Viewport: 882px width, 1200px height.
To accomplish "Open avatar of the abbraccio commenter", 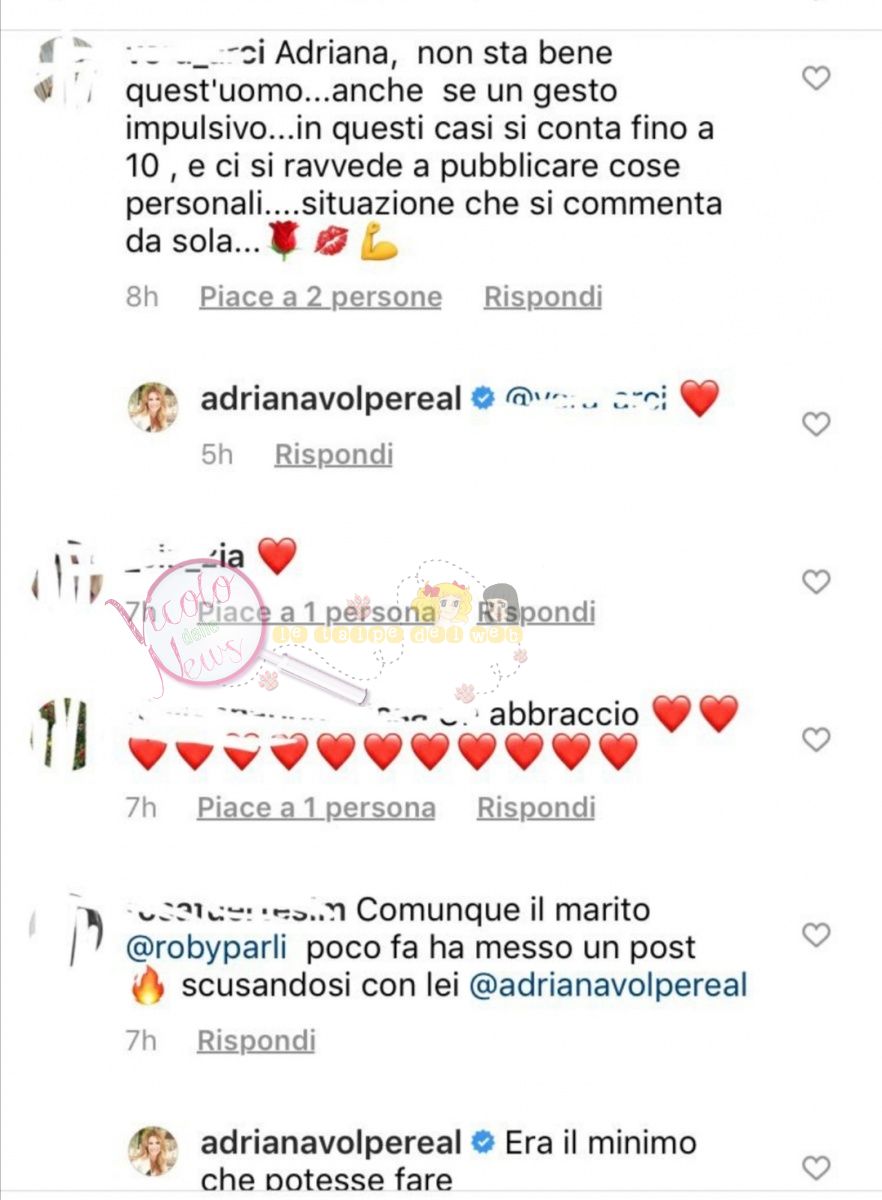I will click(62, 734).
